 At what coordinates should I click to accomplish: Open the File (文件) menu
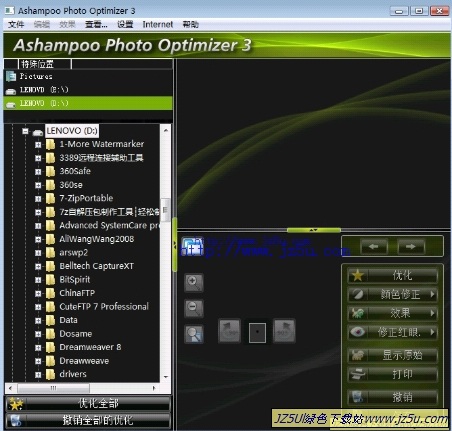[x=16, y=24]
